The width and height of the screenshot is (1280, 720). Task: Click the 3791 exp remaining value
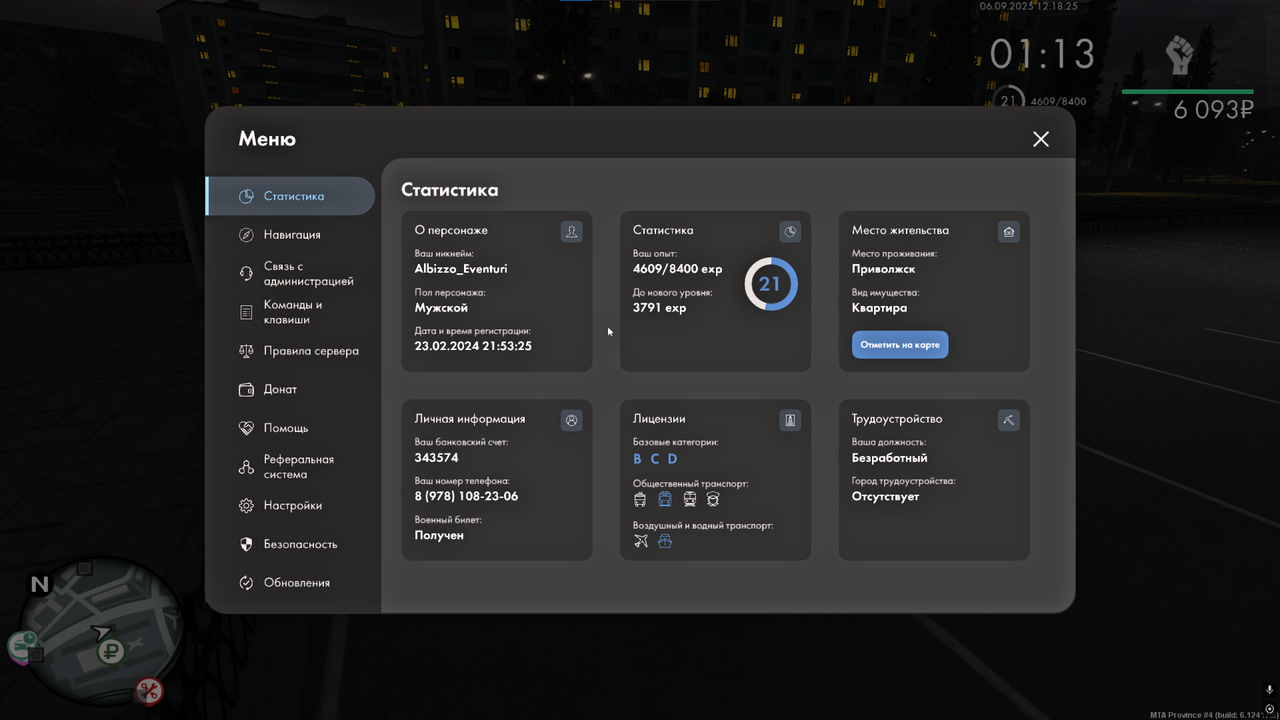point(660,308)
